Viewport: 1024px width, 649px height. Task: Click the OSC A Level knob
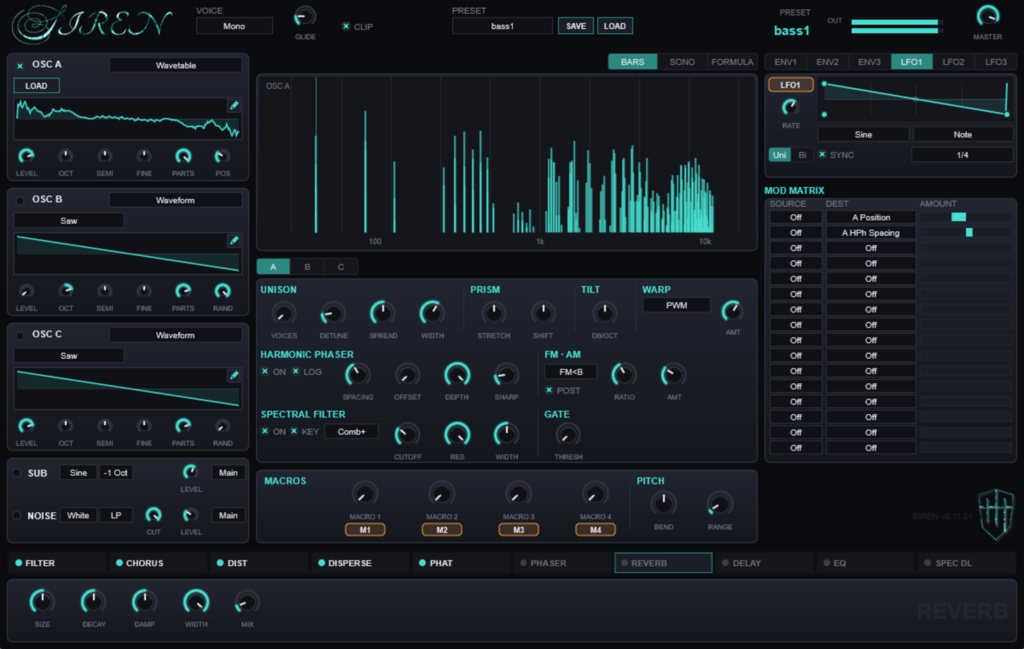click(x=26, y=156)
